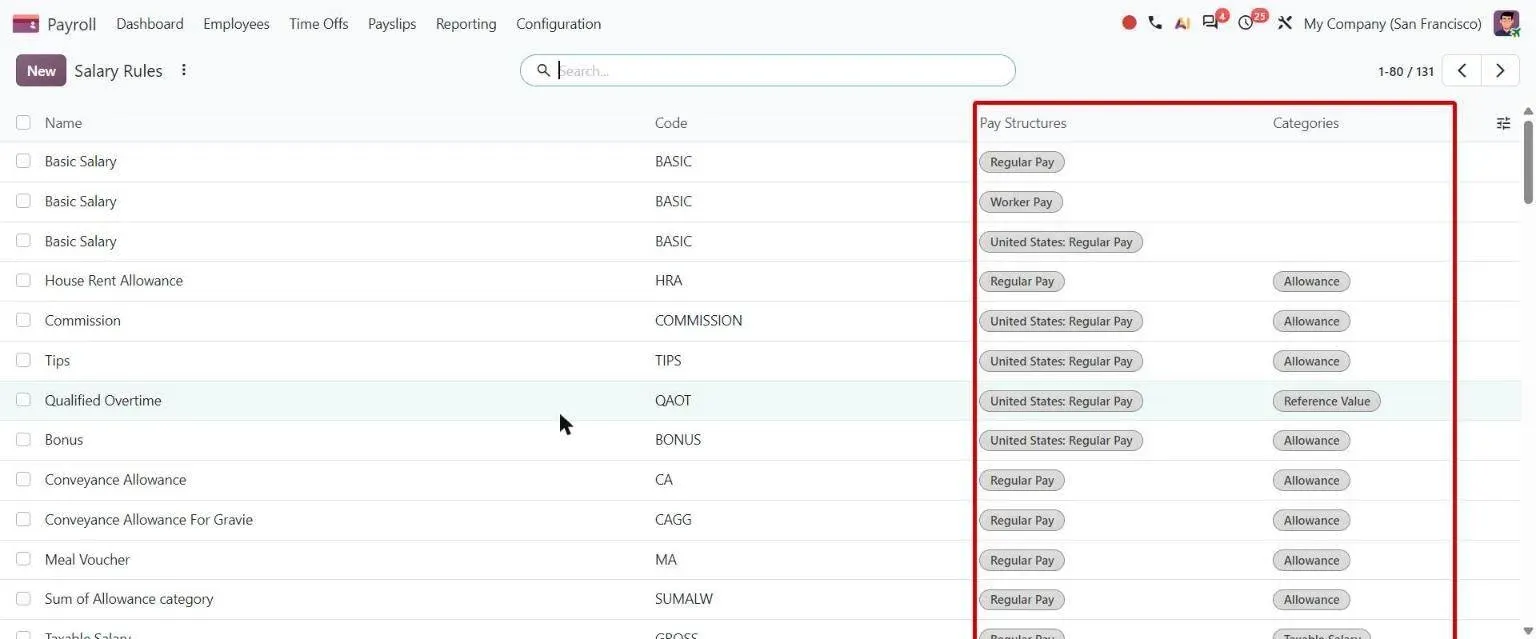Open the Reporting menu
Screen dimensions: 1536x639
[x=466, y=24]
